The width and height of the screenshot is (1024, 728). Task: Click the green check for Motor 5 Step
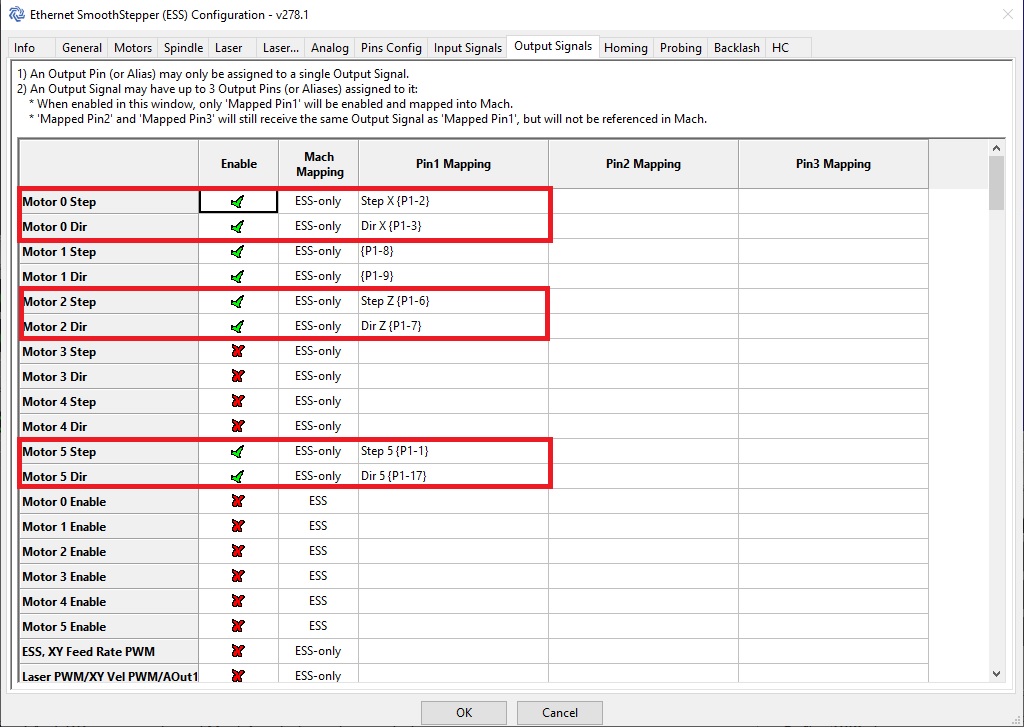238,452
